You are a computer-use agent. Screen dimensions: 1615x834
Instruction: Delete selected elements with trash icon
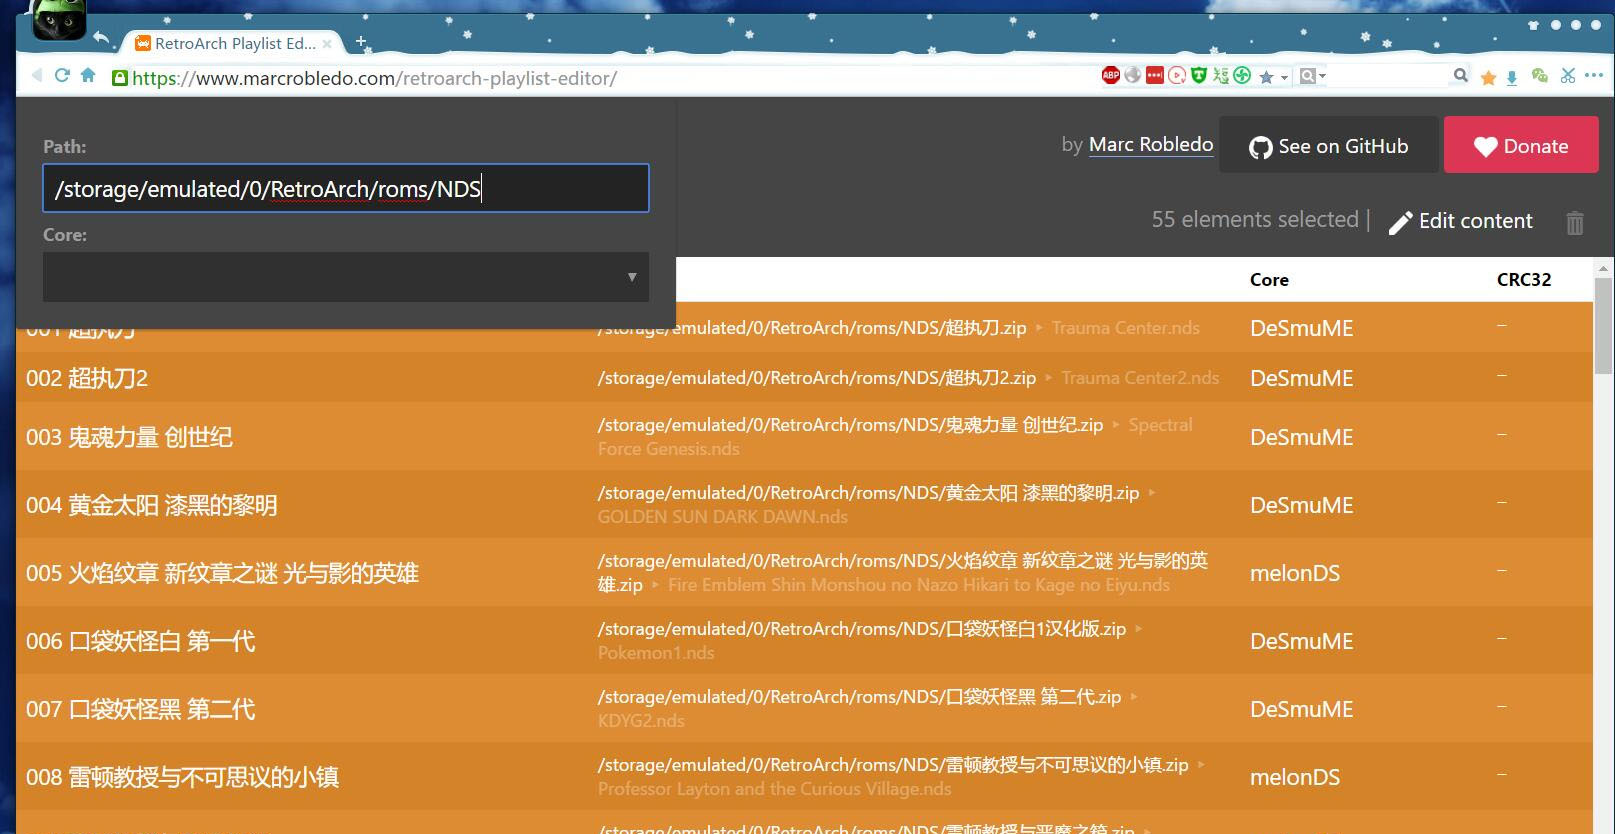coord(1575,222)
